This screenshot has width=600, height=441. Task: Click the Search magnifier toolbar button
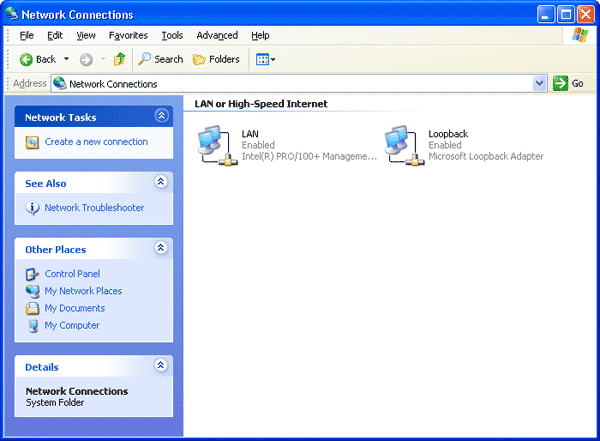pyautogui.click(x=161, y=59)
